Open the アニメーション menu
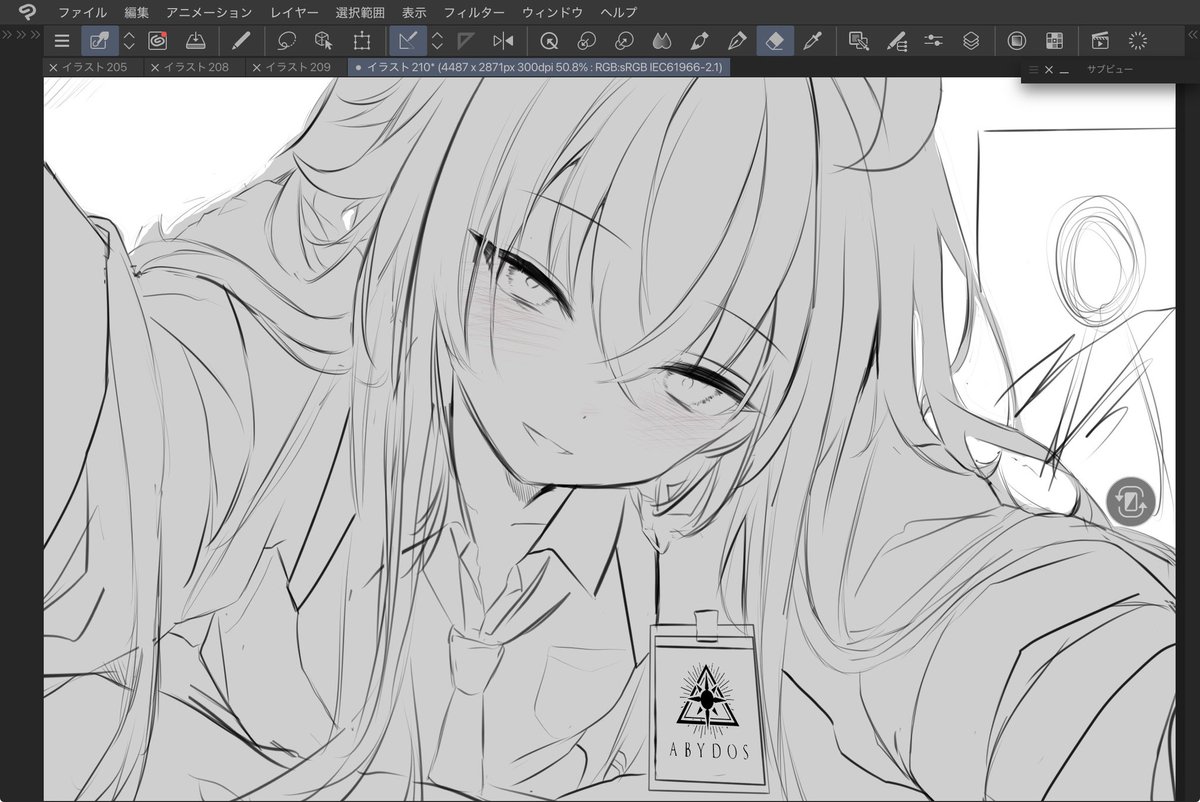The image size is (1200, 802). (x=209, y=13)
